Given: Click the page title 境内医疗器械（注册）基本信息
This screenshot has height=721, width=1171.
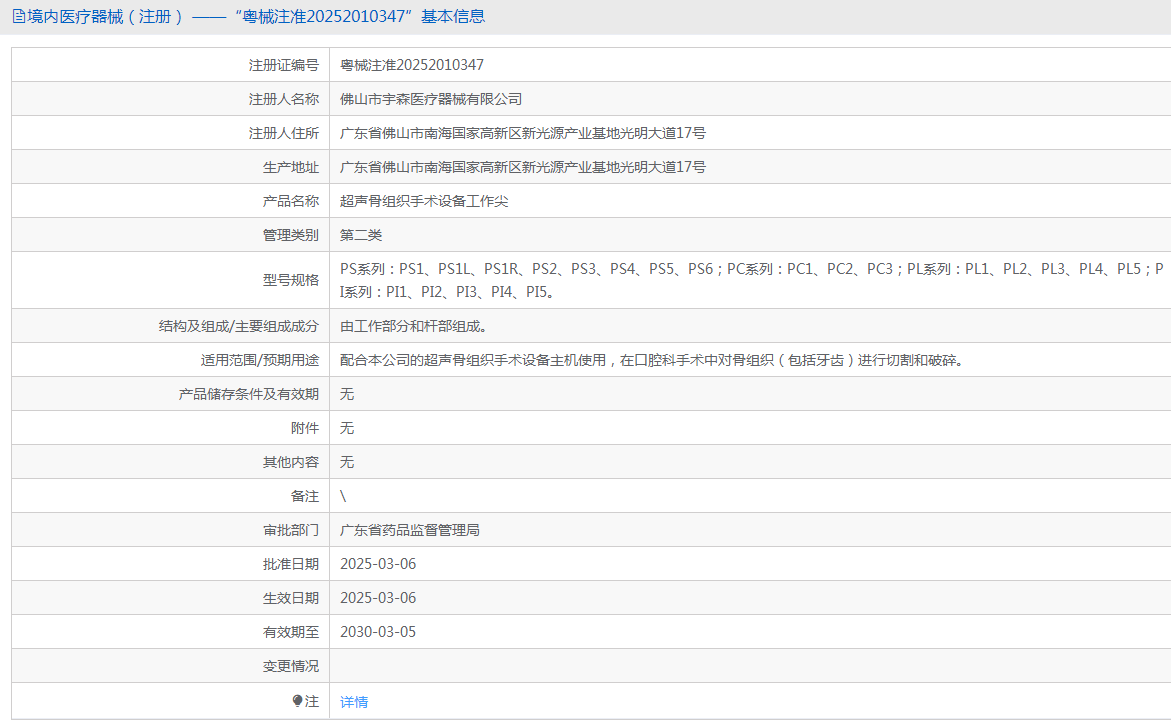Looking at the screenshot, I should 255,16.
